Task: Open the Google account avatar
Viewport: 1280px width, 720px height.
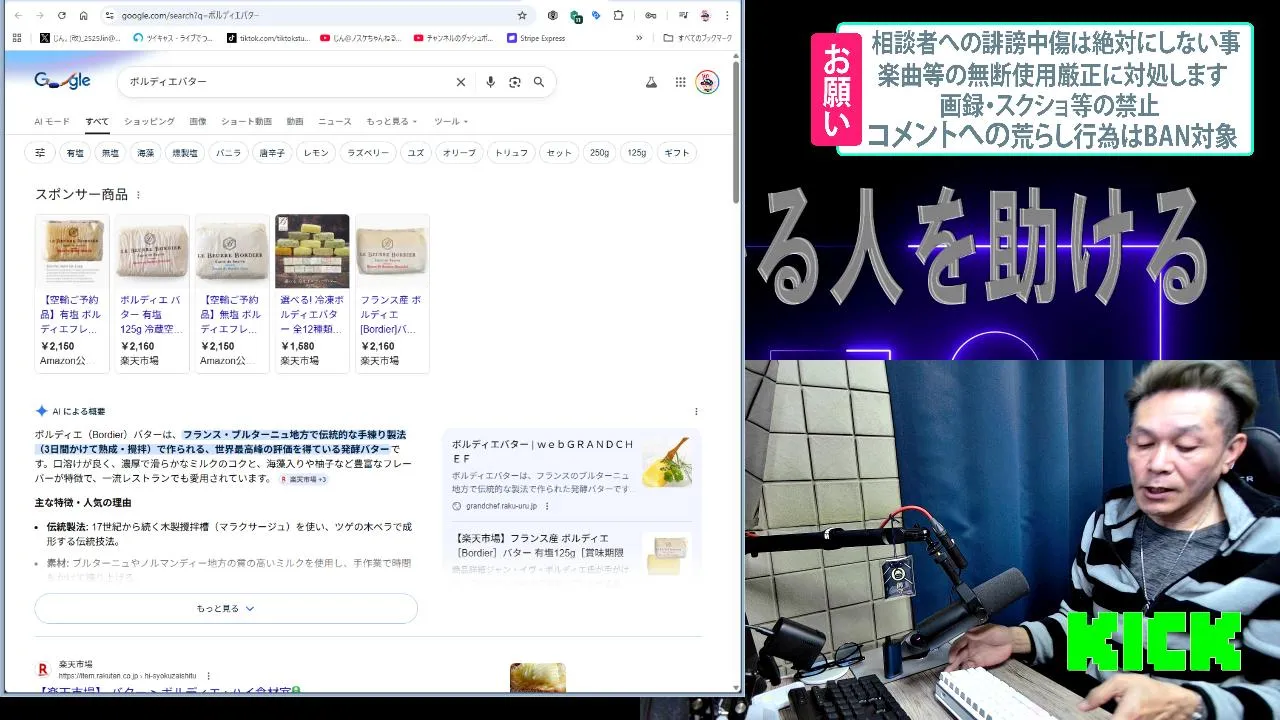Action: click(x=707, y=82)
